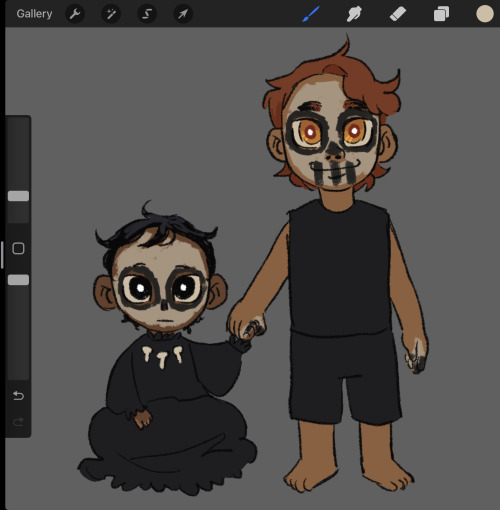Open the active color swatch
The width and height of the screenshot is (500, 510).
coord(485,14)
